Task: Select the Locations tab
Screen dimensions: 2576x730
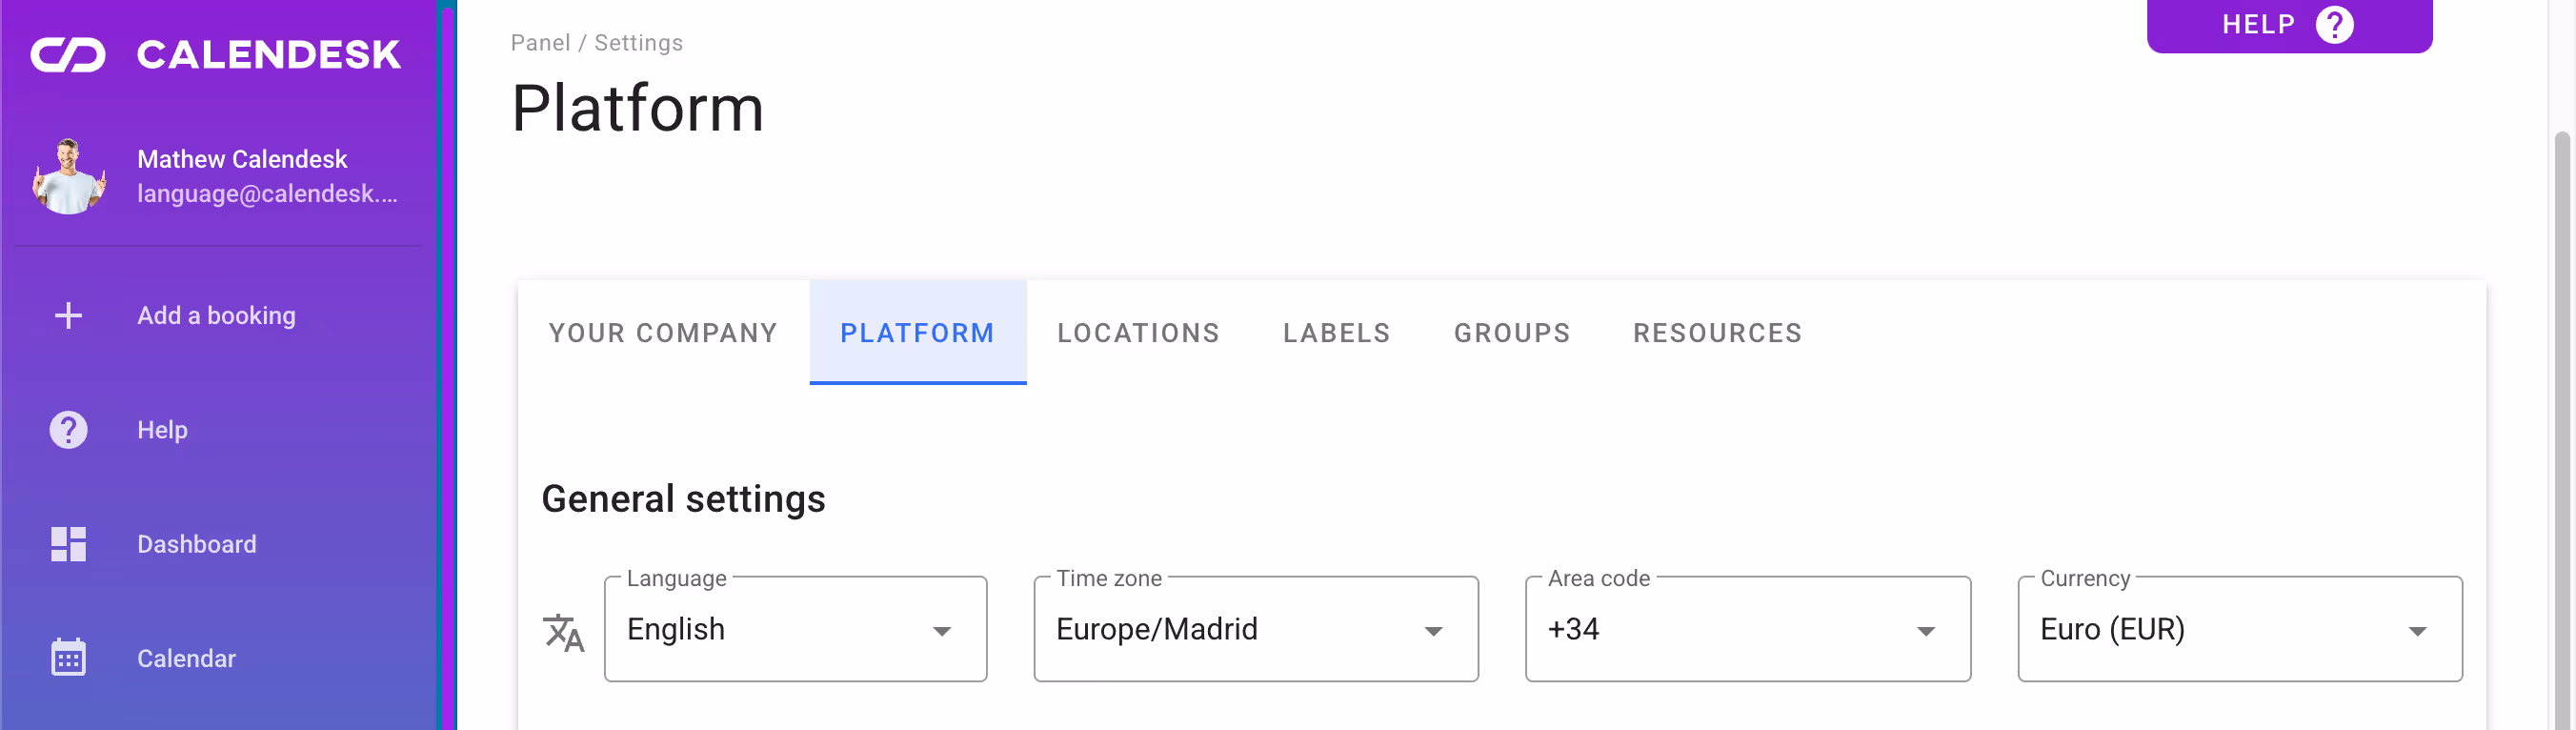Action: click(x=1138, y=333)
